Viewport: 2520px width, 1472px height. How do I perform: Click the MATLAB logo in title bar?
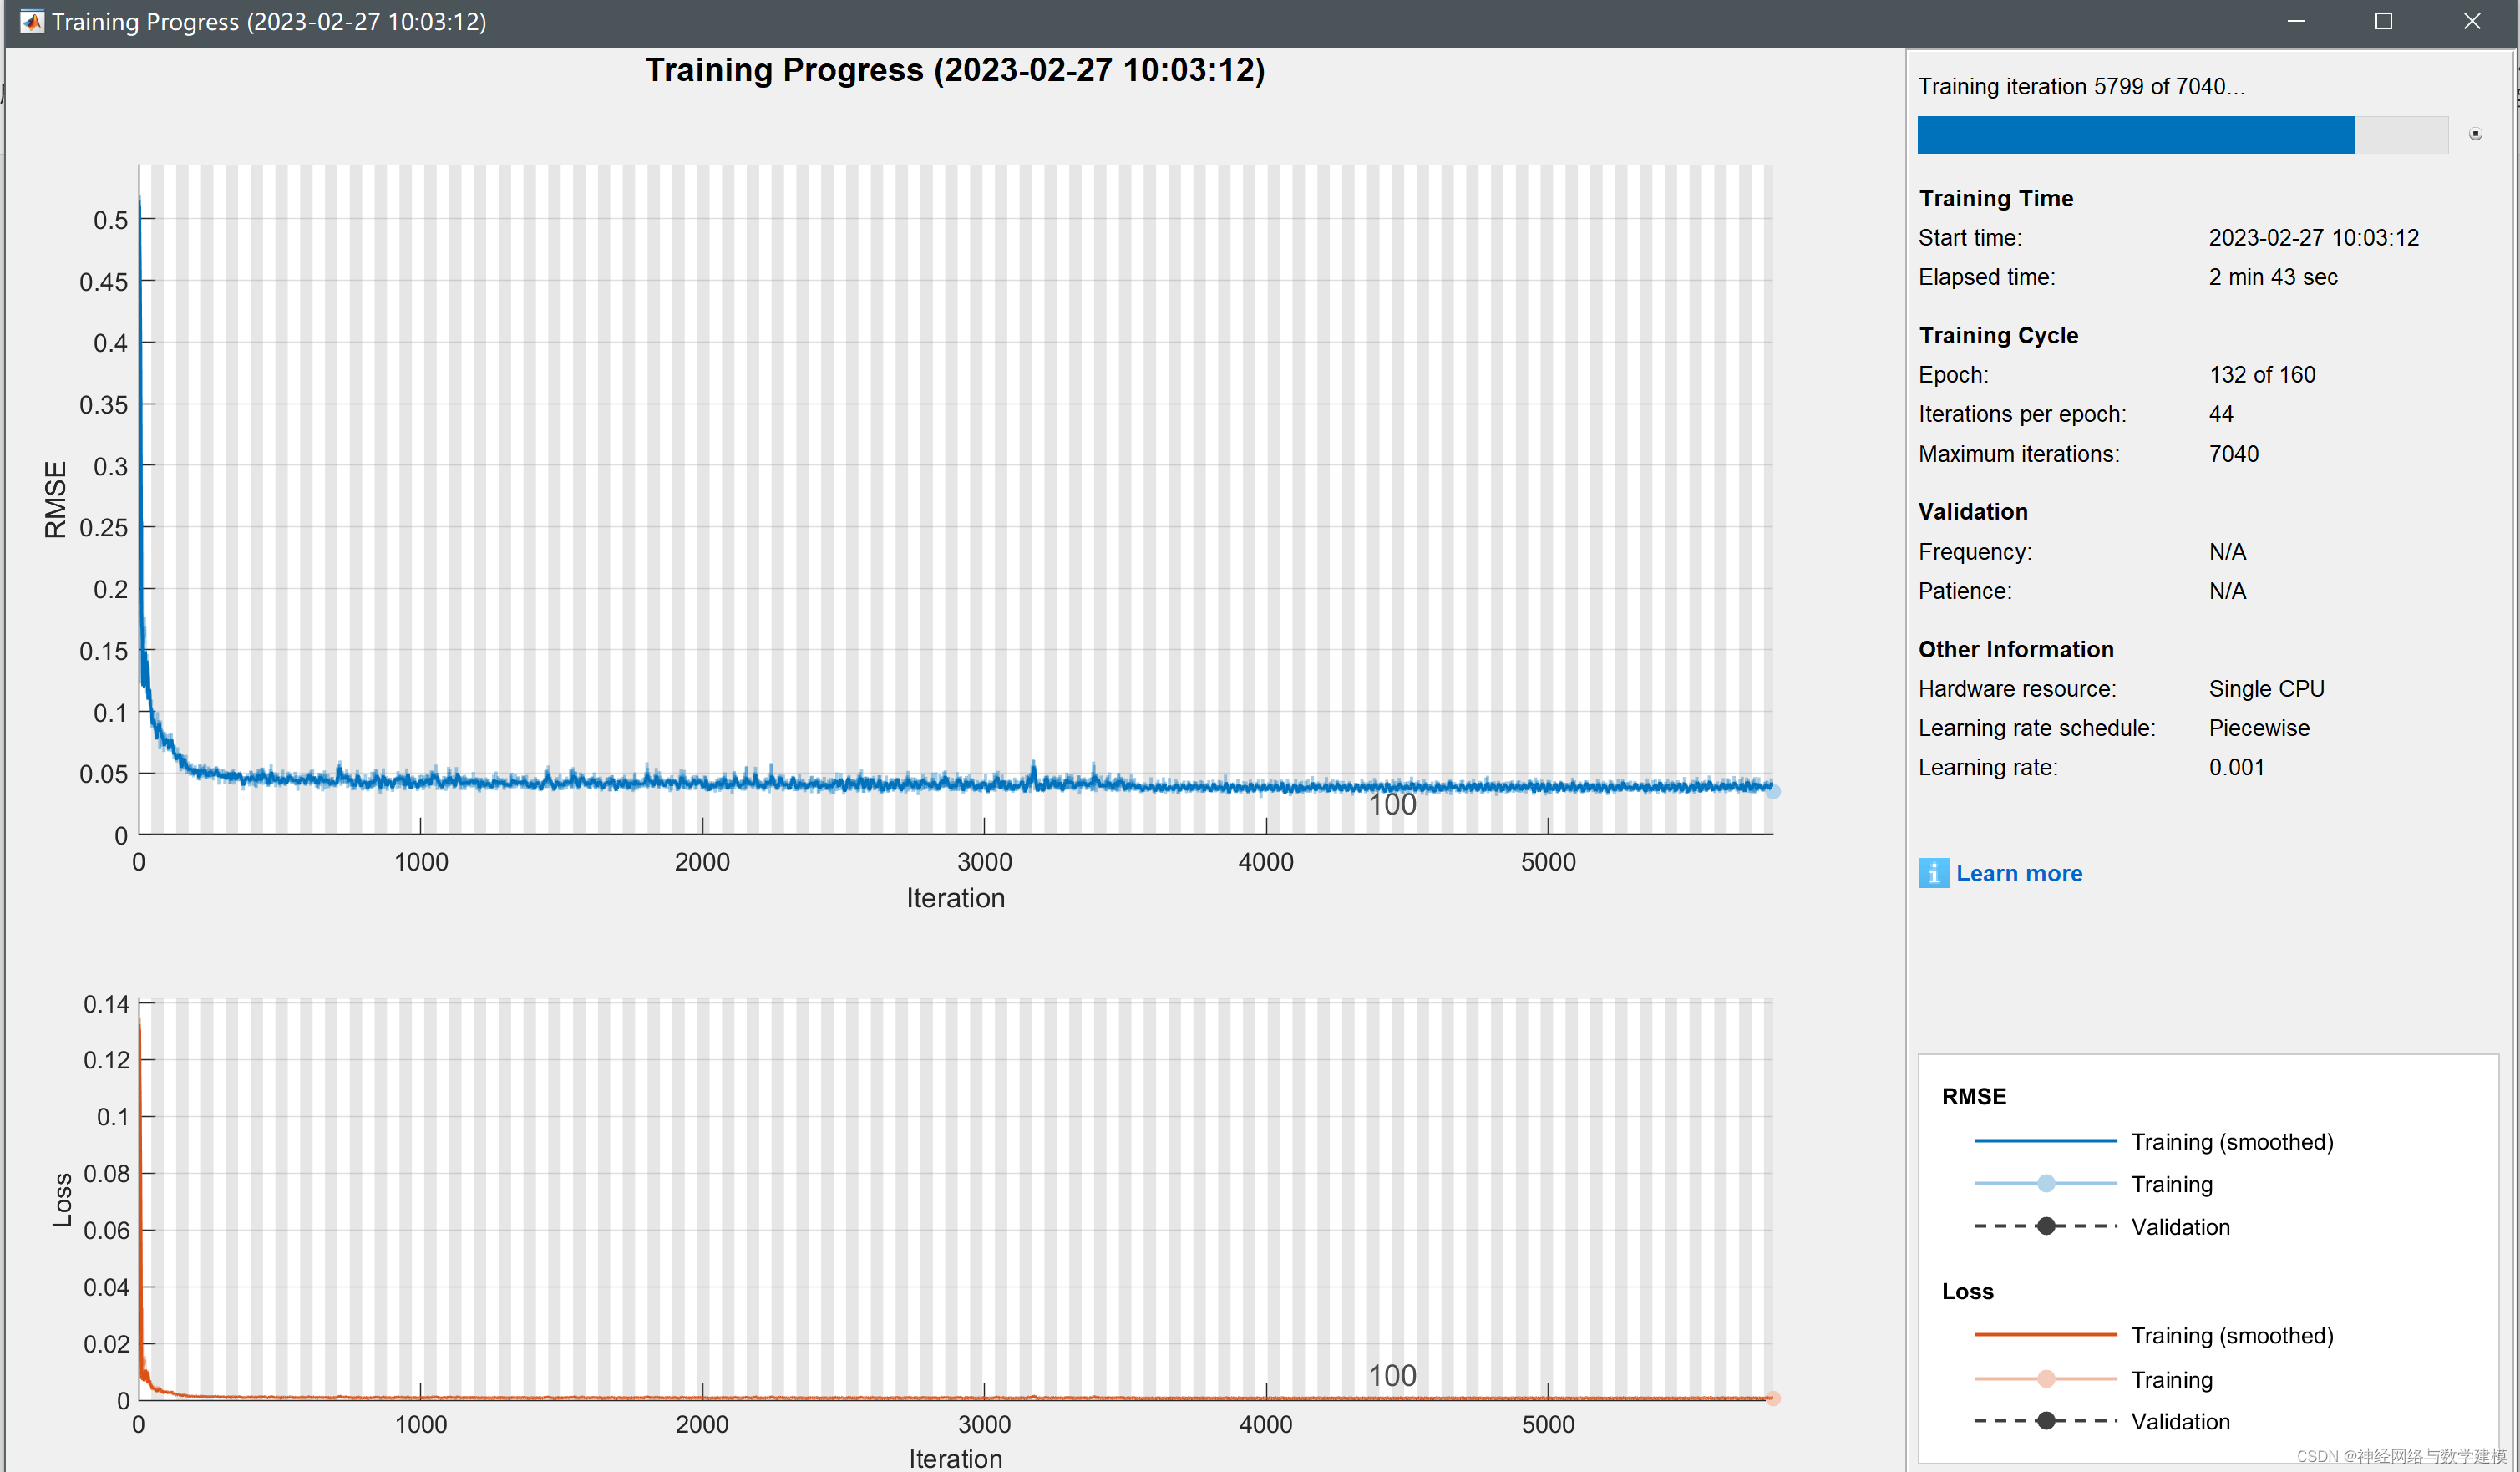tap(32, 21)
